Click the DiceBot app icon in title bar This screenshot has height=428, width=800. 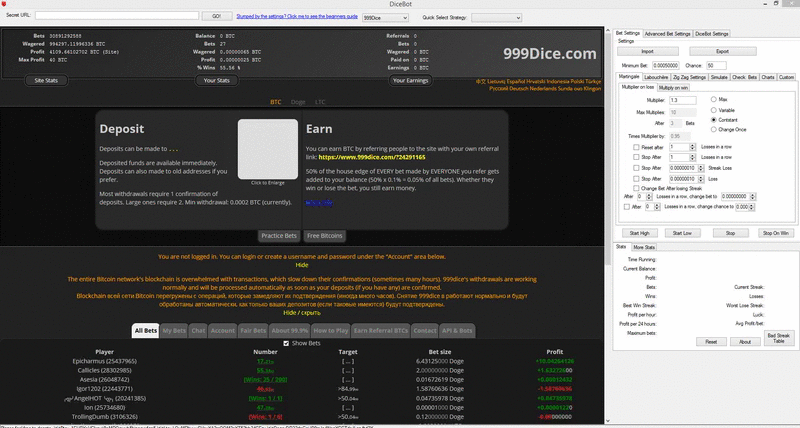coord(4,4)
